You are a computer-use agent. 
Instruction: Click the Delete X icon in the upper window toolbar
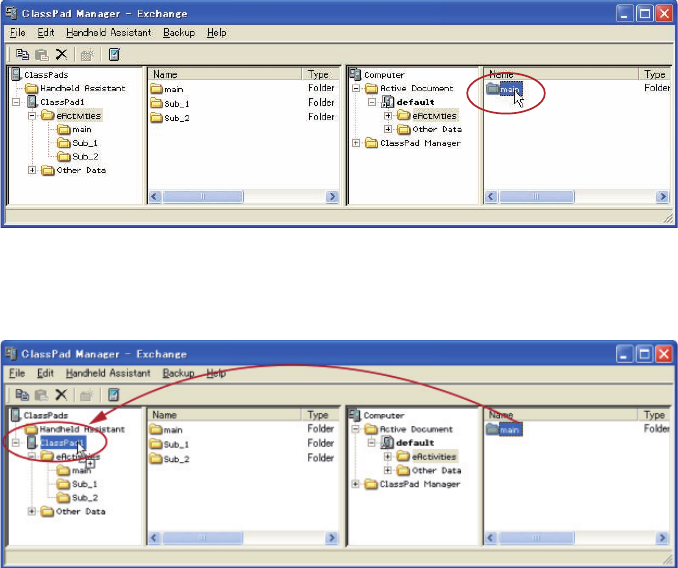(61, 54)
